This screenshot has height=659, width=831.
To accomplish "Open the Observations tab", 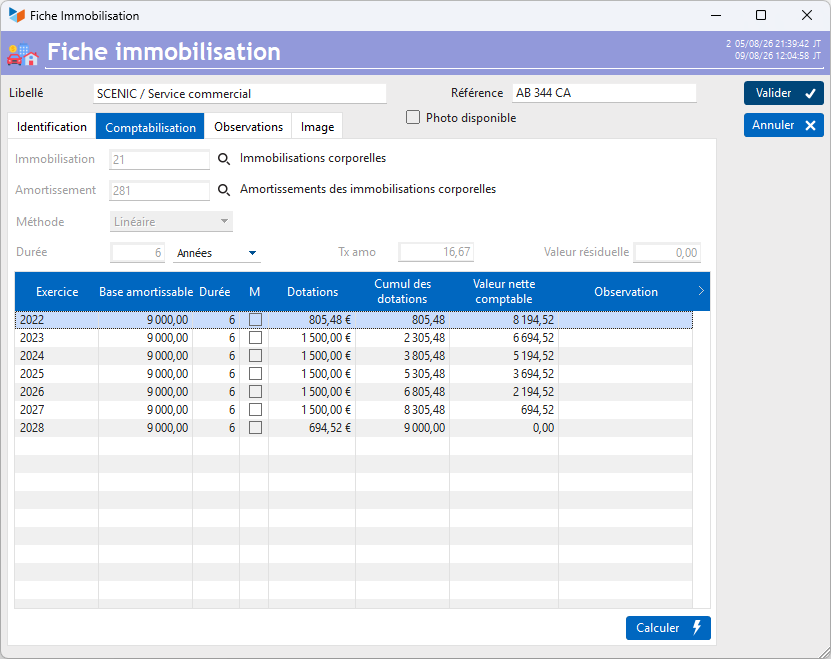I will [248, 127].
